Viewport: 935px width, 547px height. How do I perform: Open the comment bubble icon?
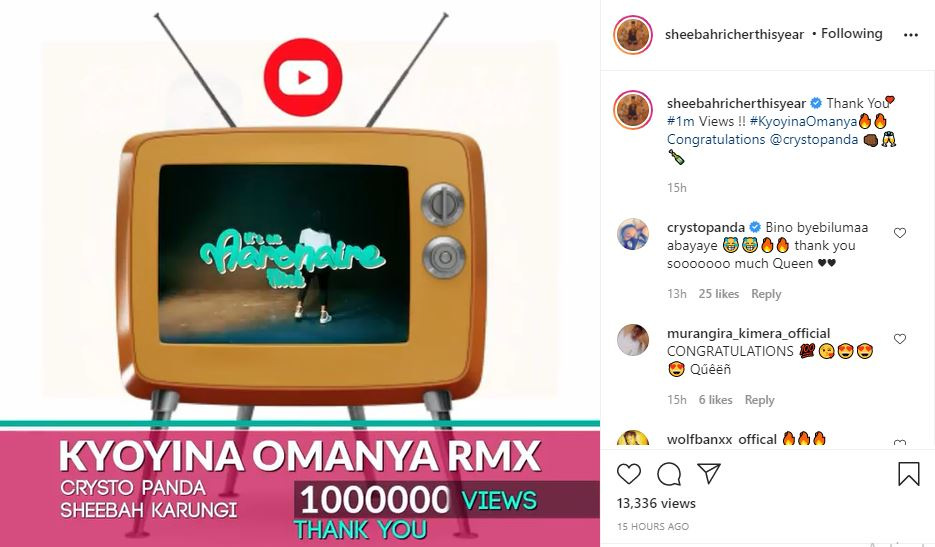tap(669, 474)
